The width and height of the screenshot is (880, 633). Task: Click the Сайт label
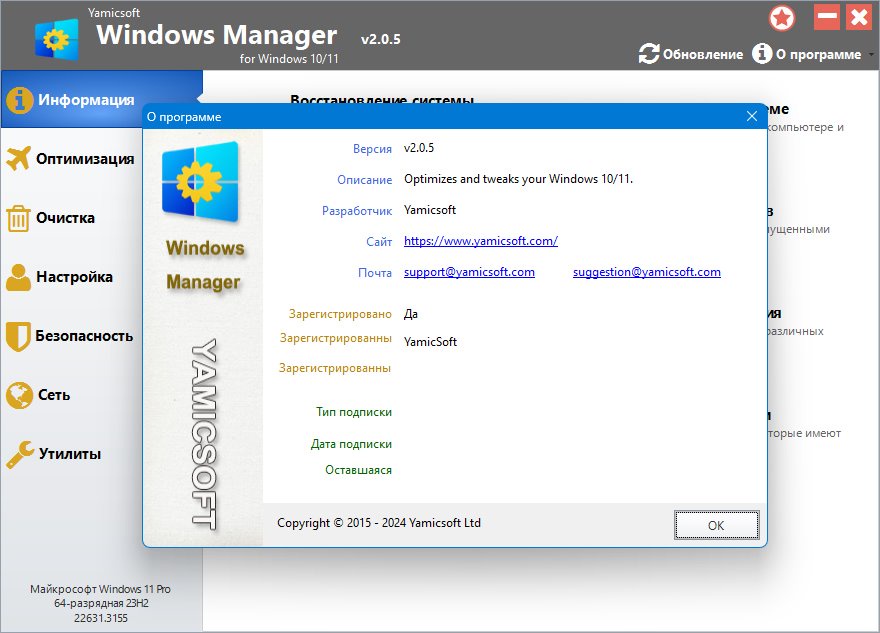[x=379, y=242]
